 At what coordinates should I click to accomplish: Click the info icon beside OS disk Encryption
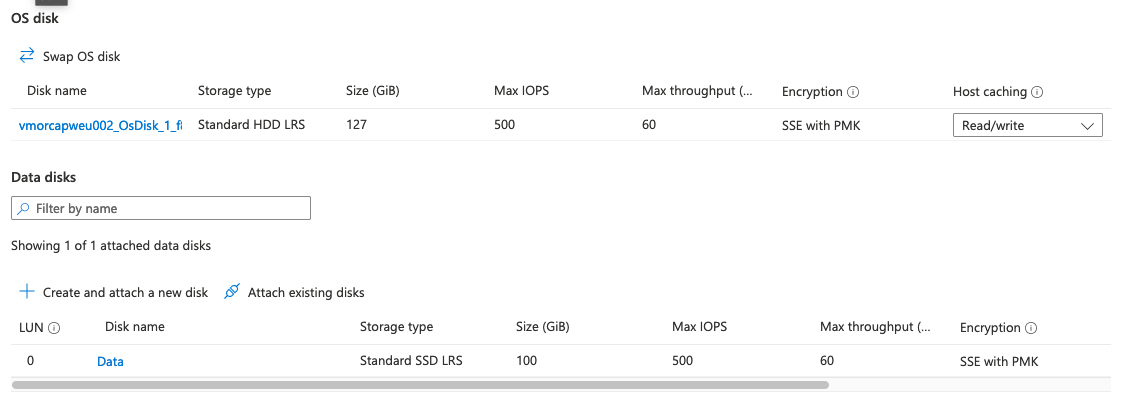pos(853,92)
